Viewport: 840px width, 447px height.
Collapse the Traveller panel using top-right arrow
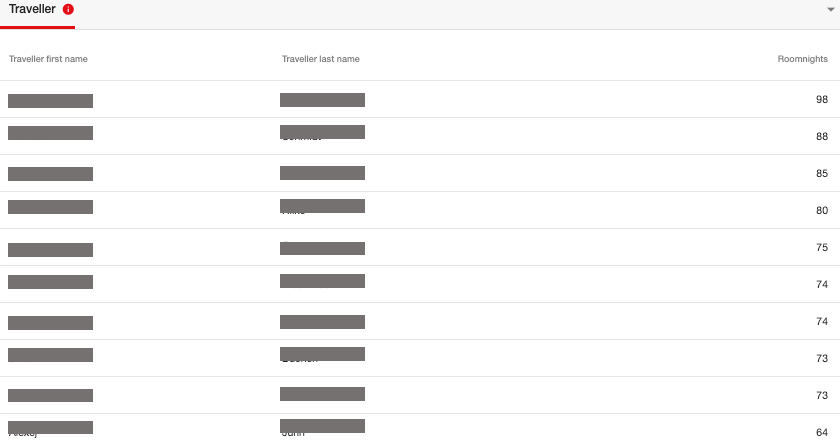(830, 9)
